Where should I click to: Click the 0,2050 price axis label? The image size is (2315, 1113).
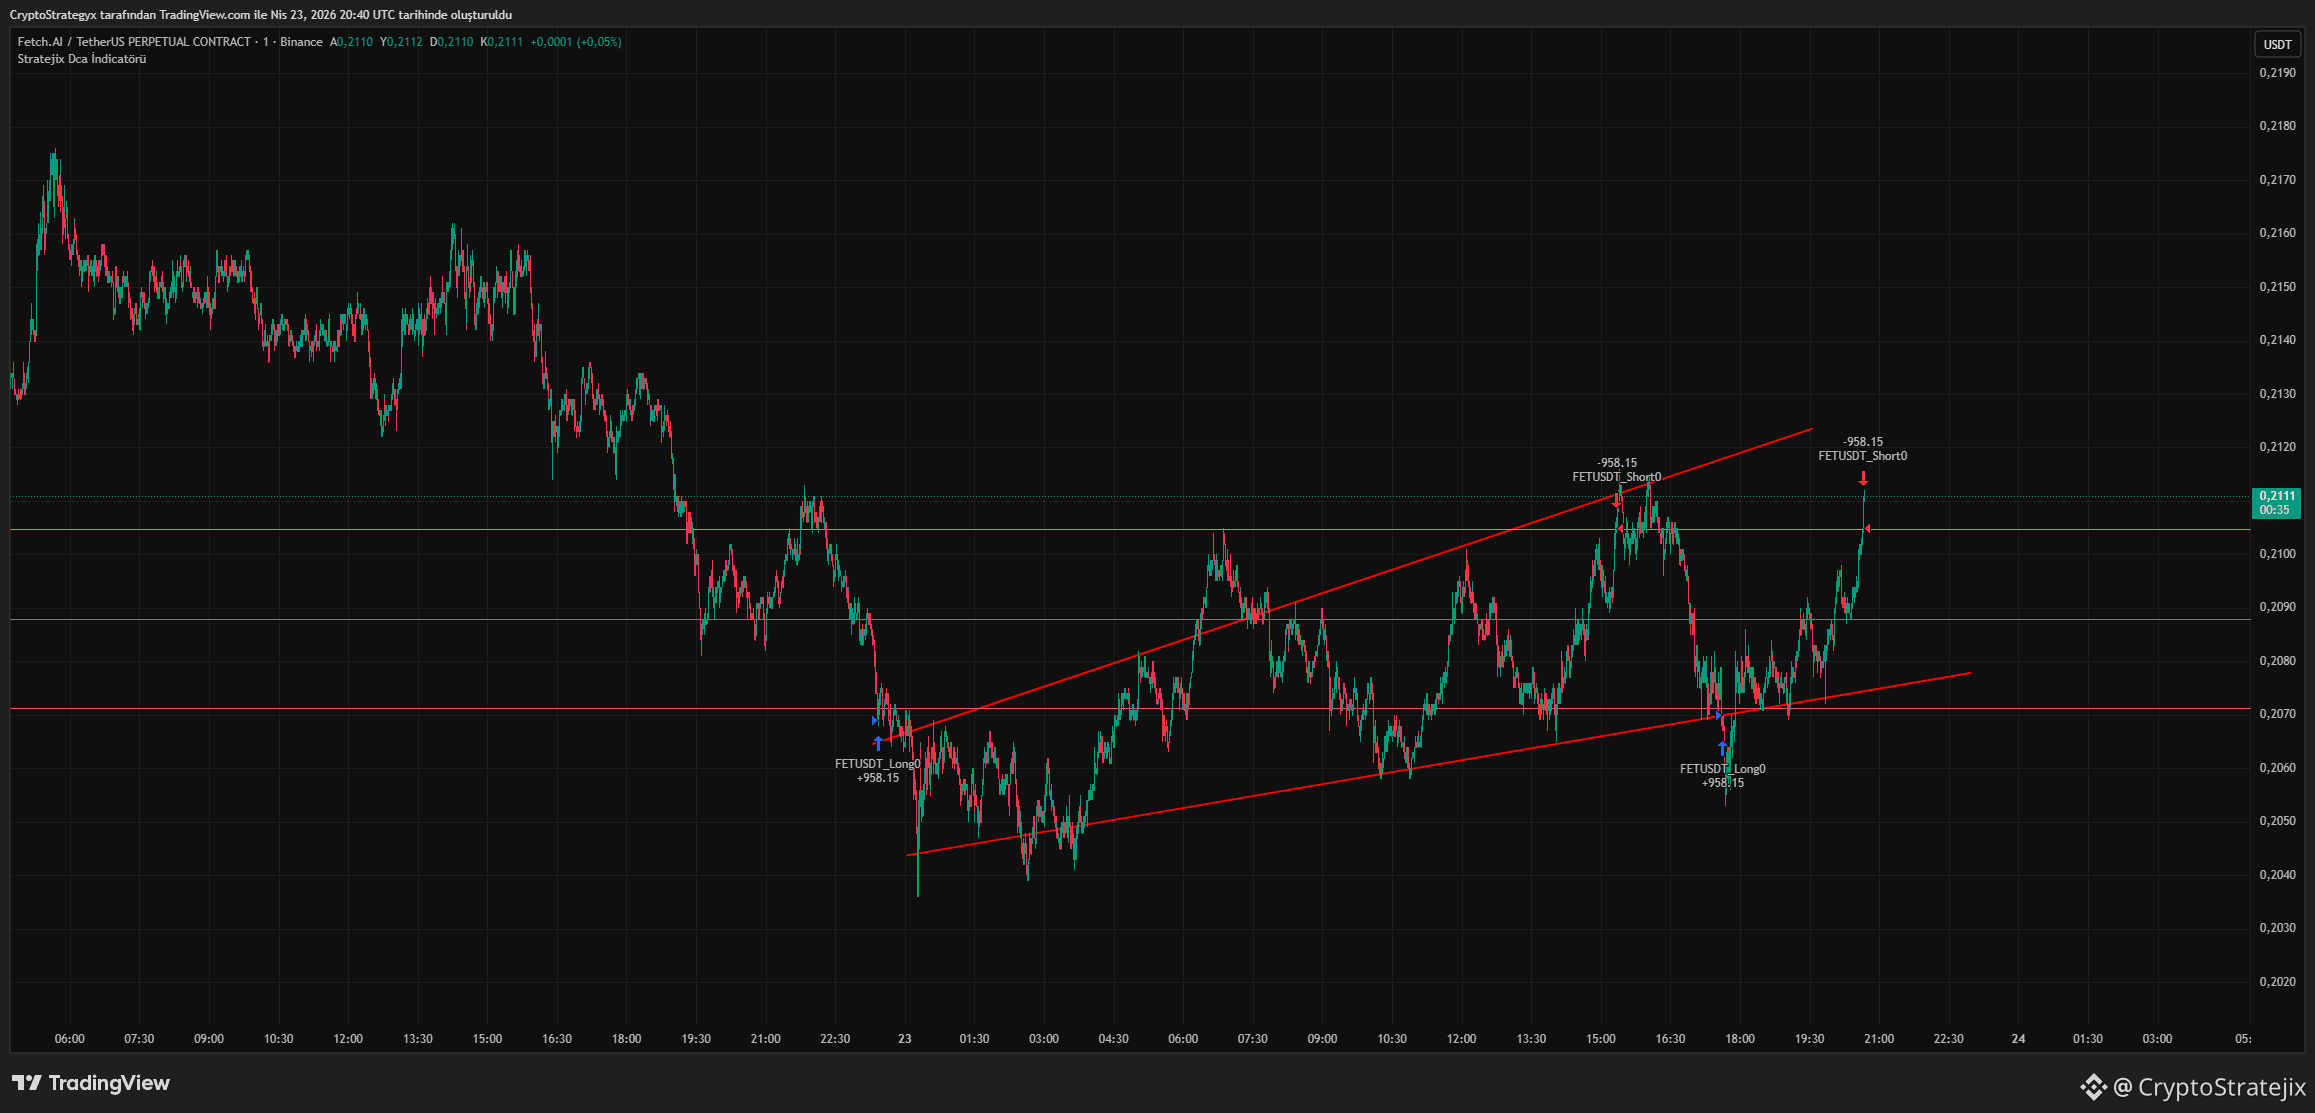click(x=2277, y=821)
